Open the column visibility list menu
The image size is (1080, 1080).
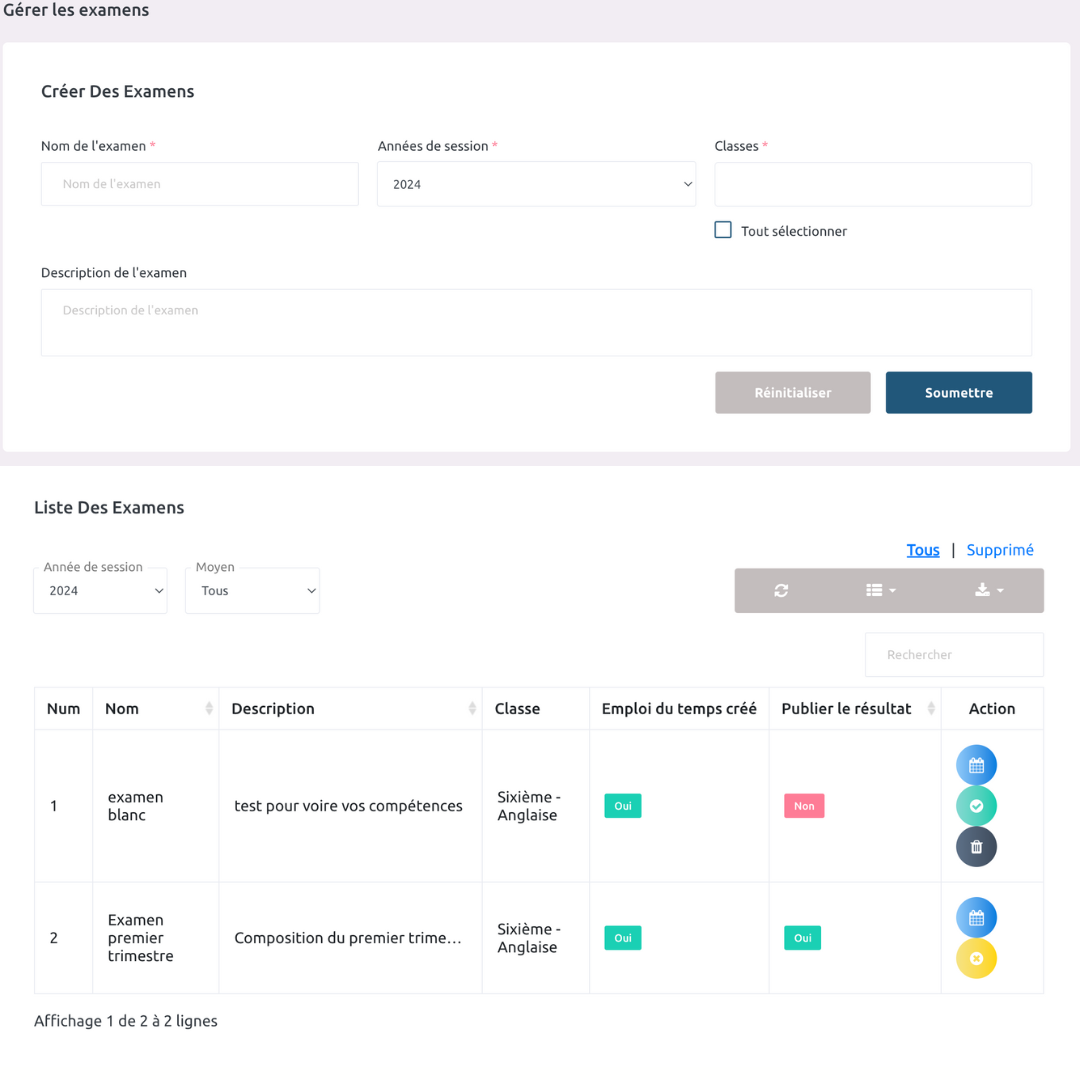880,591
